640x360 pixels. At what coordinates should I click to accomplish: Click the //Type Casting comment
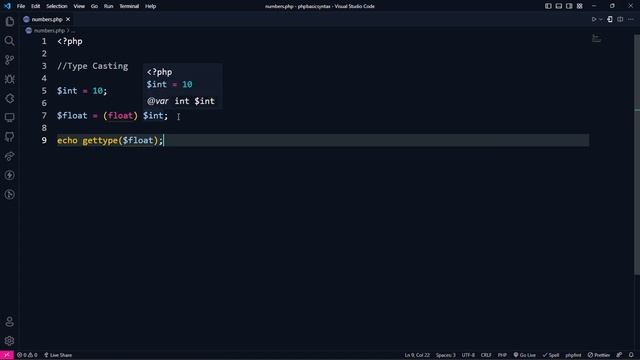(x=93, y=66)
